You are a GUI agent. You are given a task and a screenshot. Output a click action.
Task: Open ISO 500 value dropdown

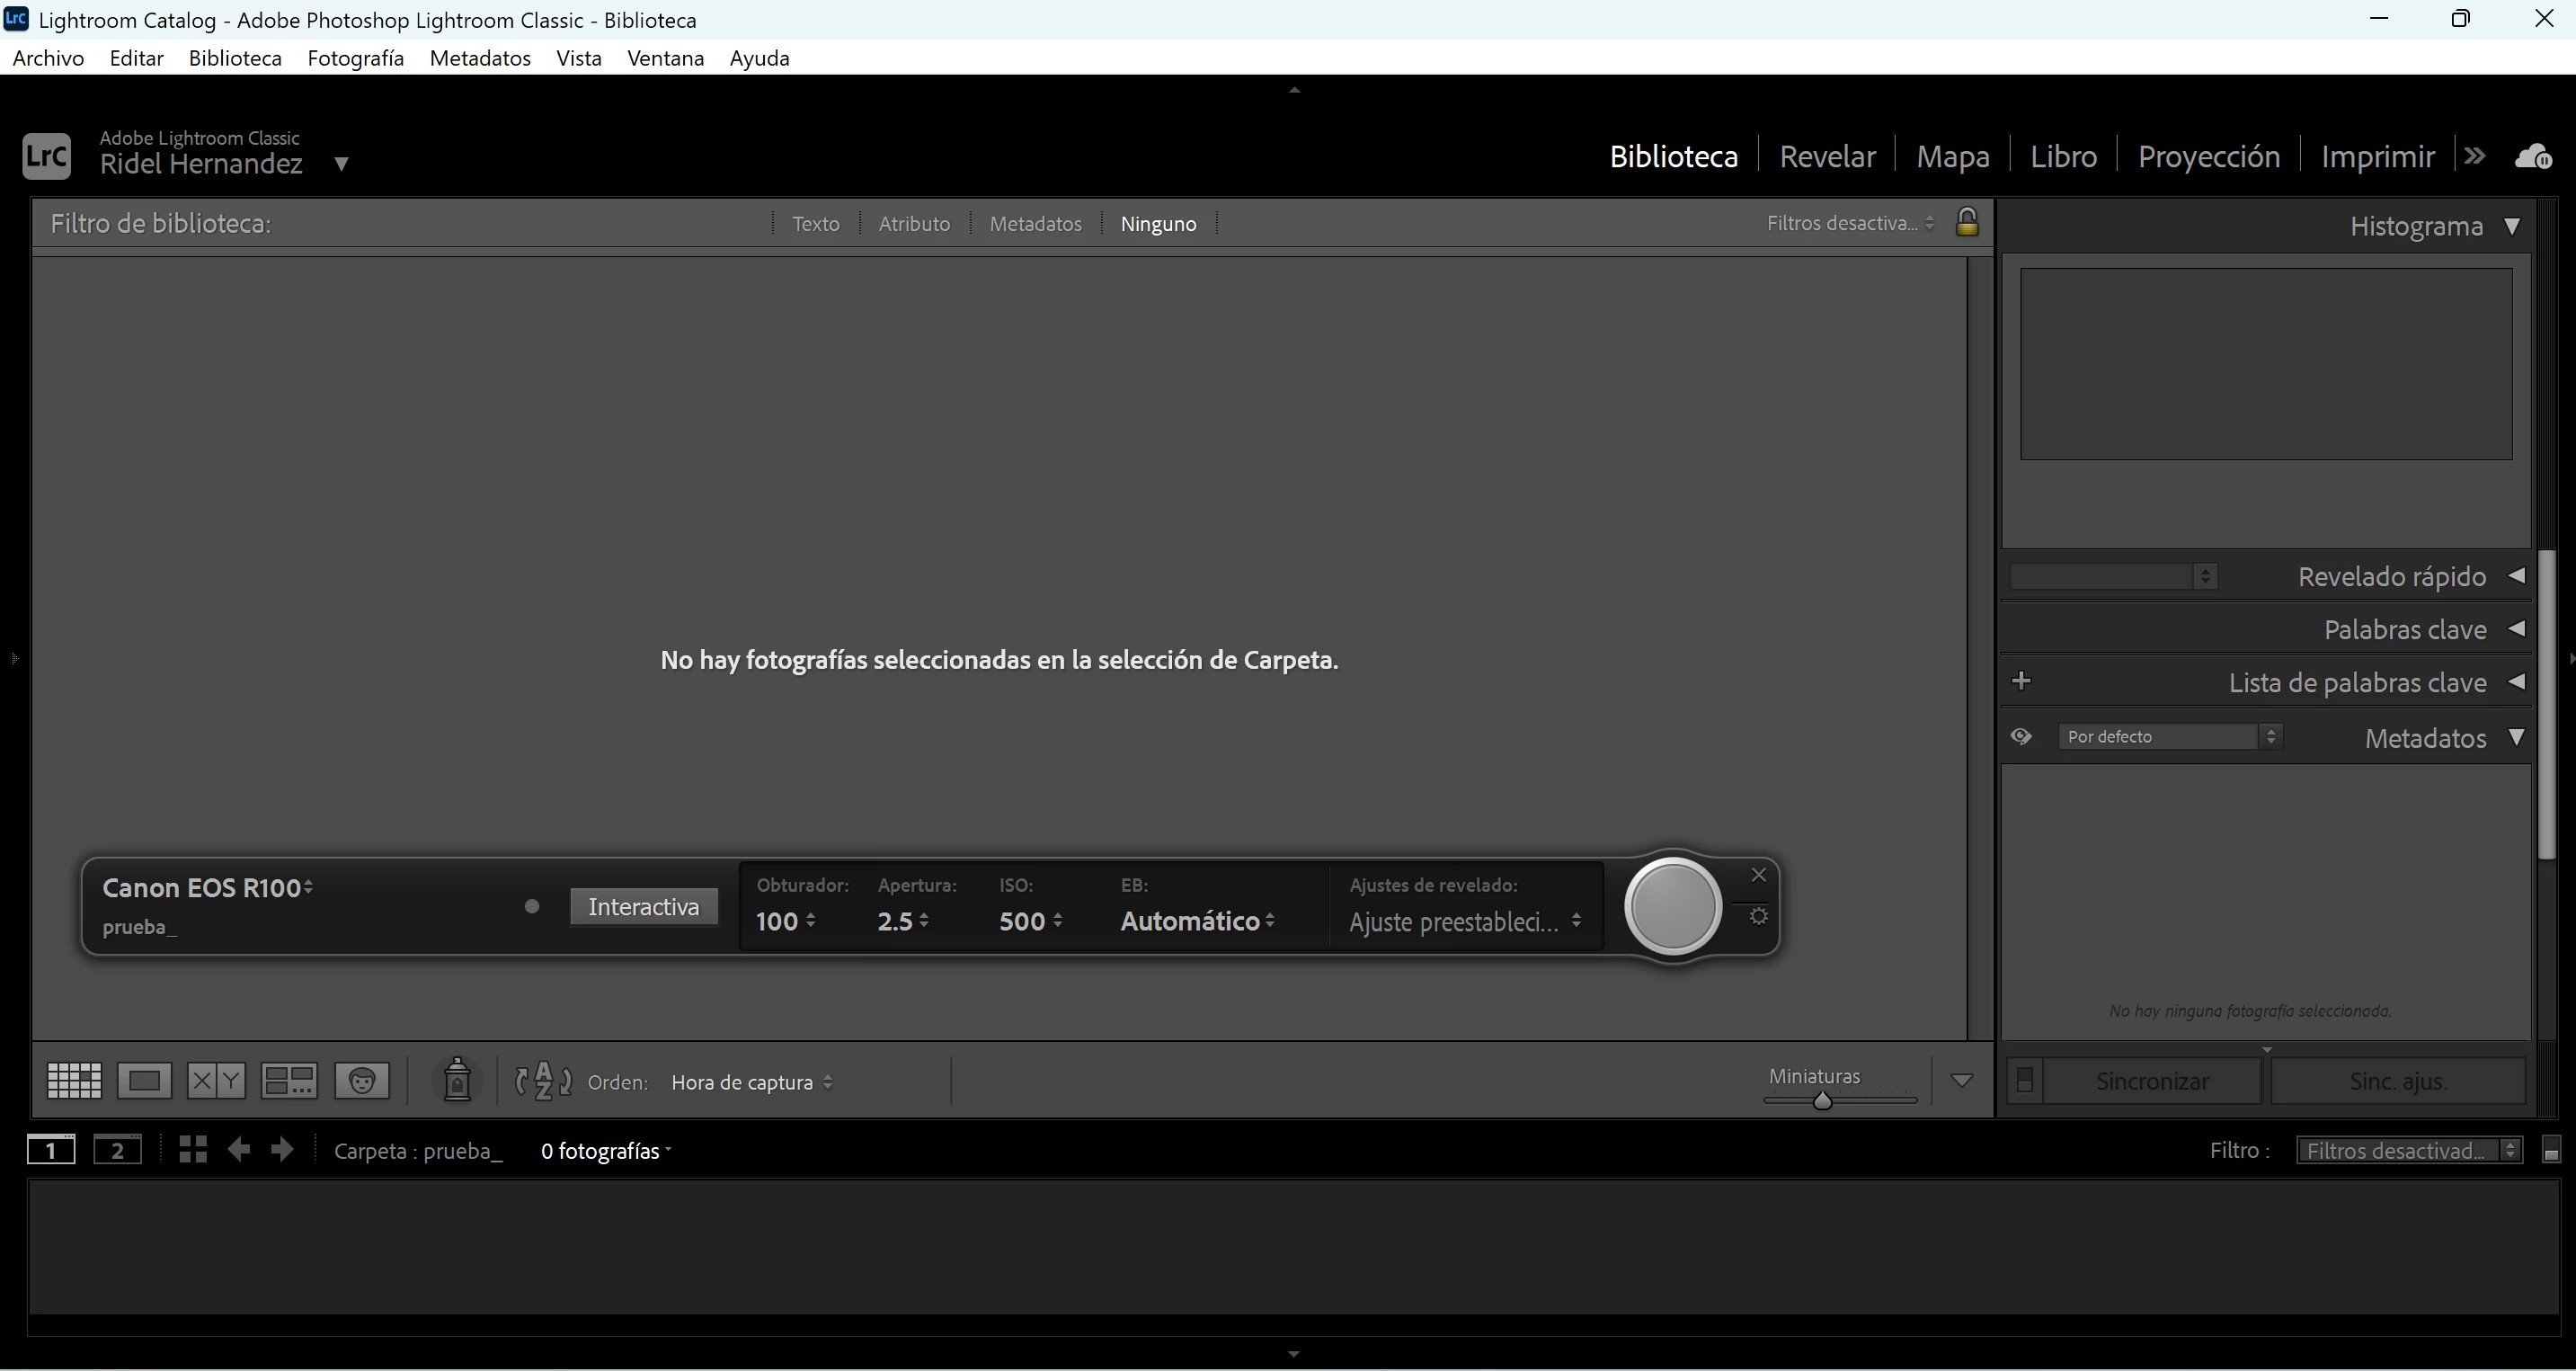pyautogui.click(x=1030, y=921)
